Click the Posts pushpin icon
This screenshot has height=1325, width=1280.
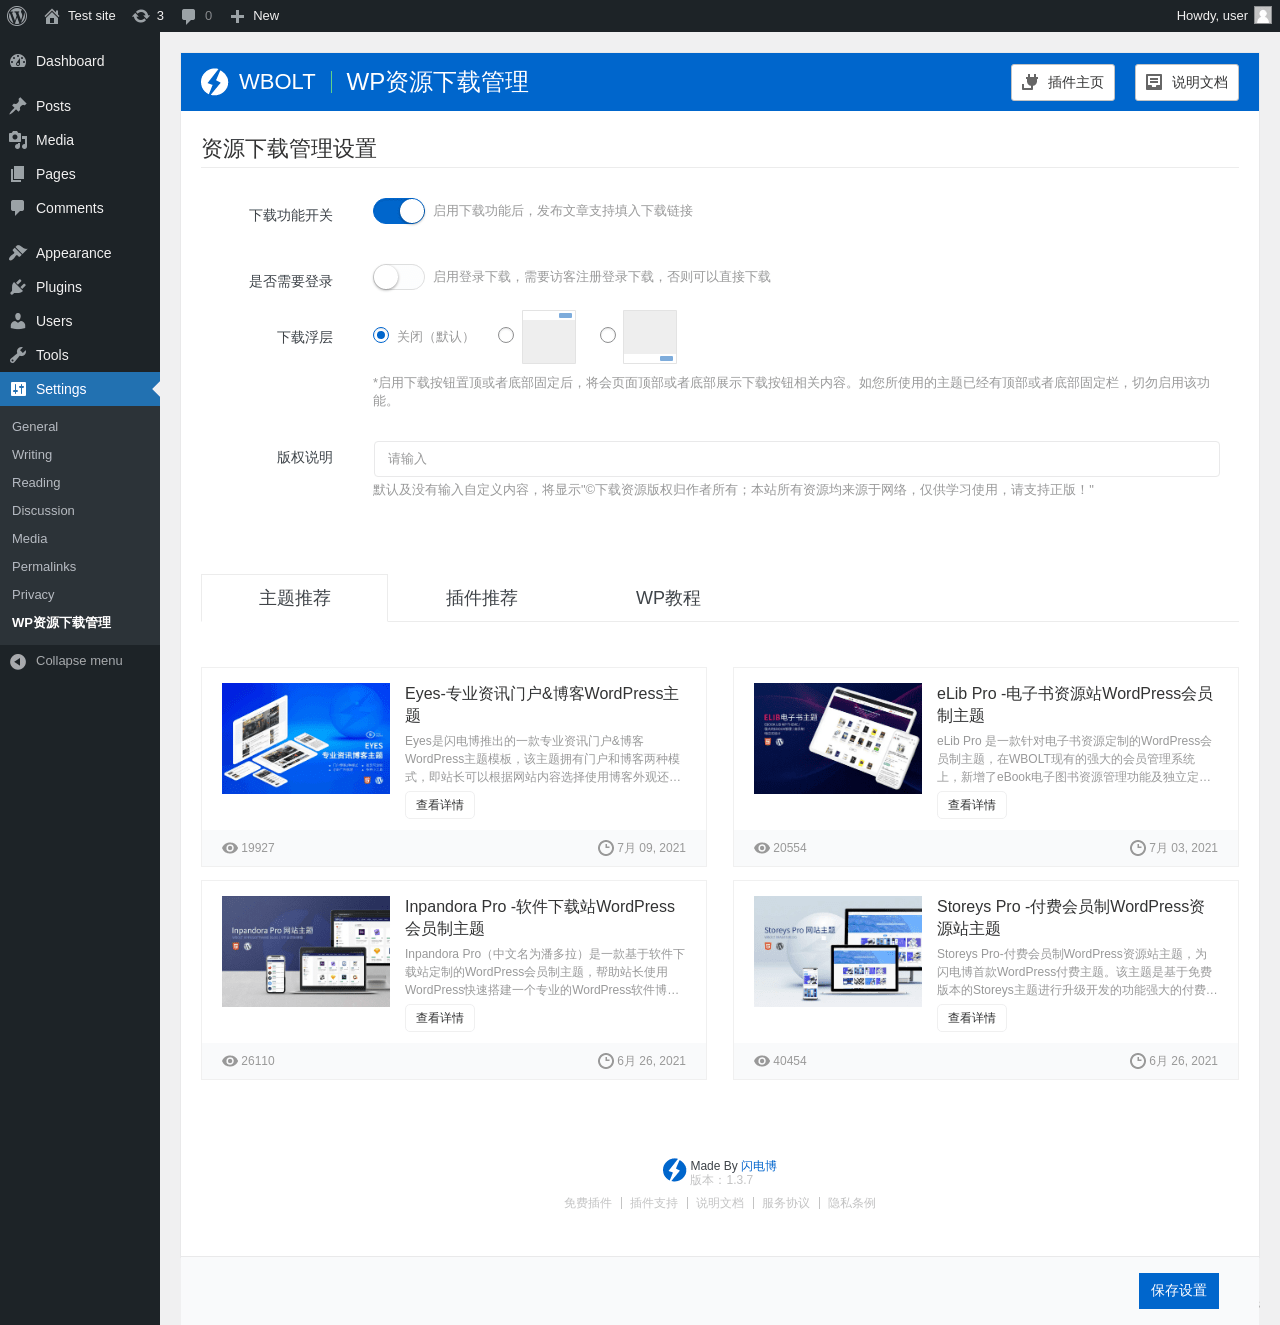click(18, 106)
